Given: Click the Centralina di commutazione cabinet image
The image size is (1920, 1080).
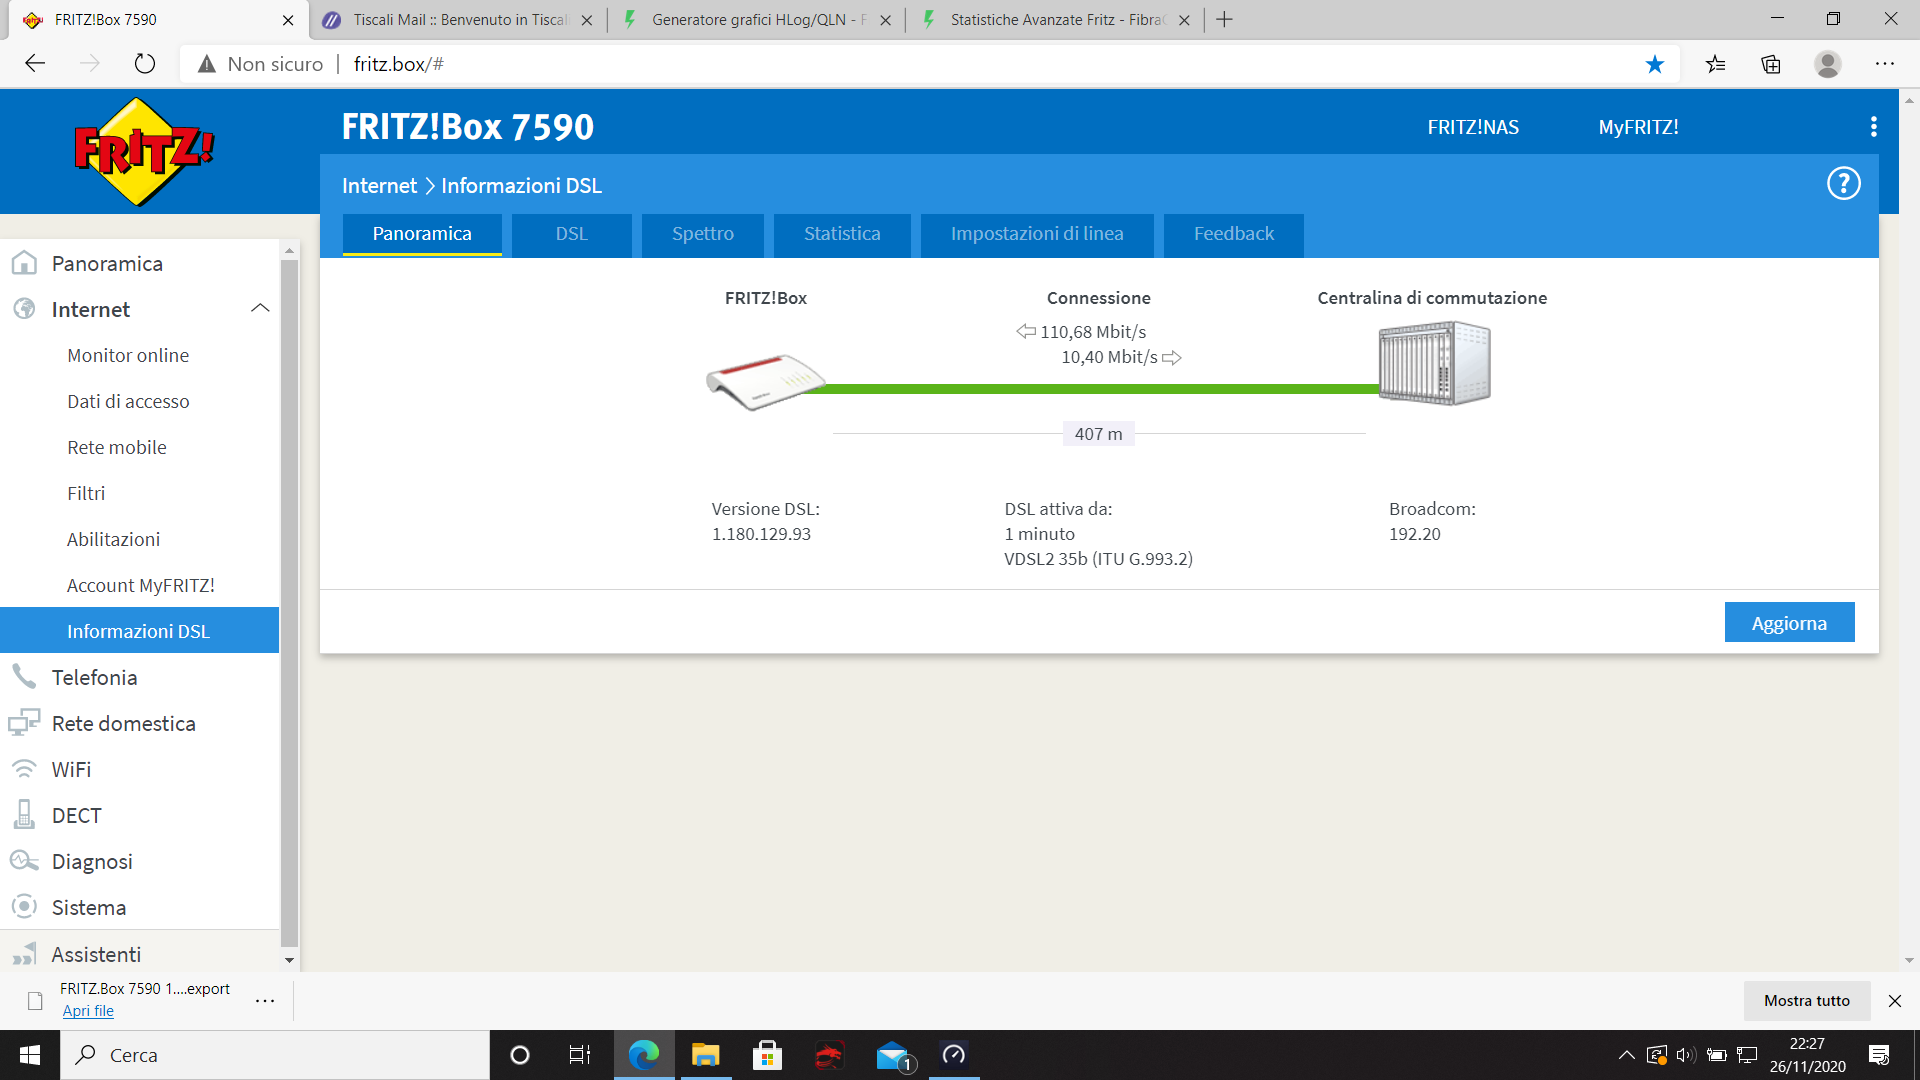Looking at the screenshot, I should pos(1434,363).
